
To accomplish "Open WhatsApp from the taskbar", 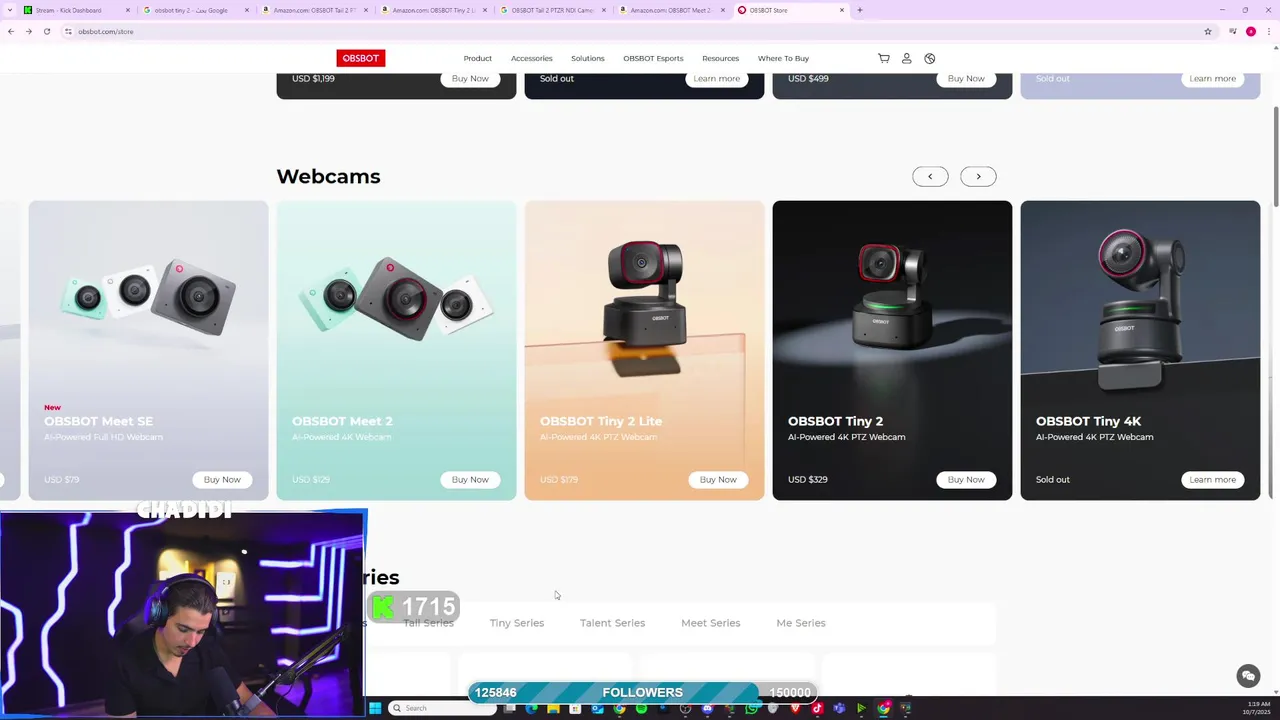I will pos(752,708).
